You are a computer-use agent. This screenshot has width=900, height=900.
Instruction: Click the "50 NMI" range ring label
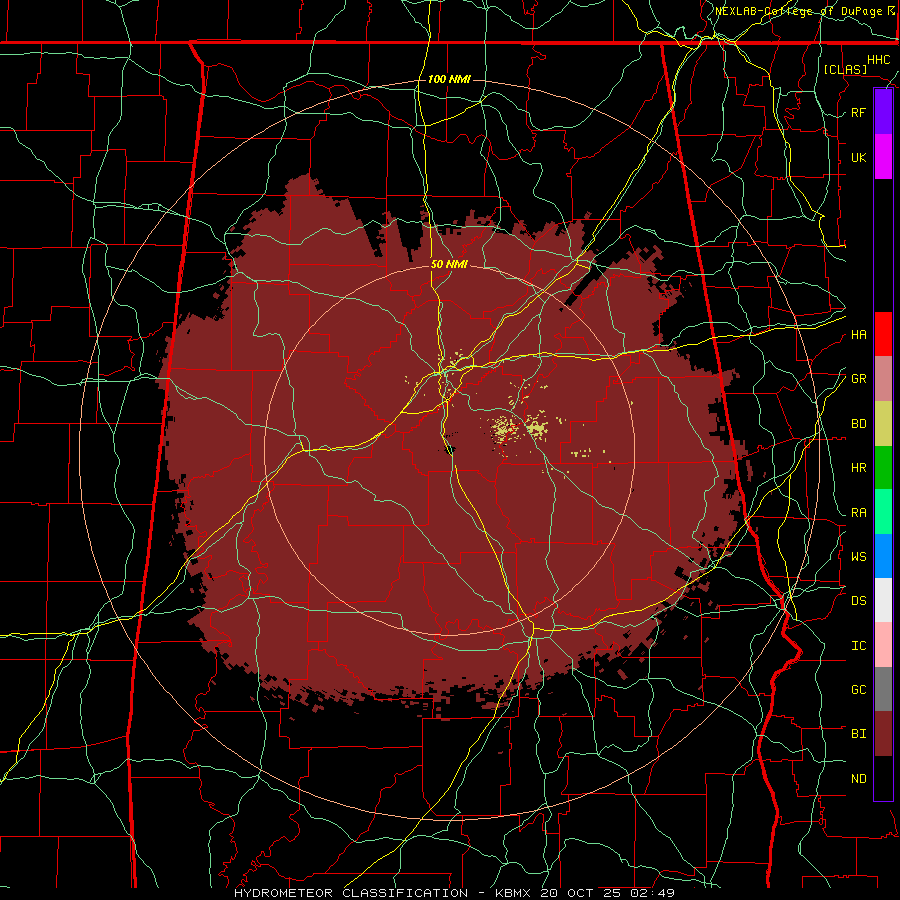(449, 265)
